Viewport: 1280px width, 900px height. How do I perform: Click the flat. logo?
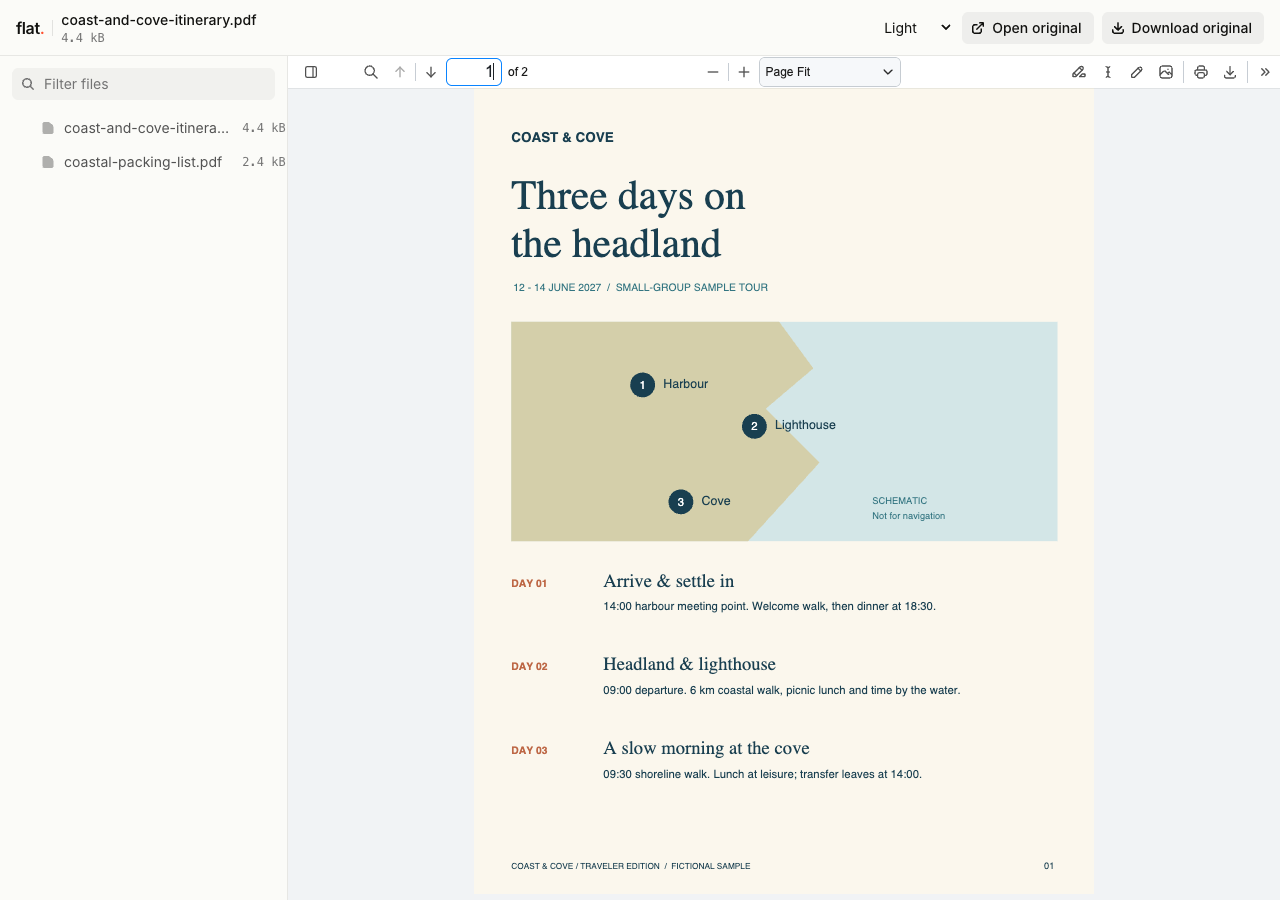[x=30, y=28]
